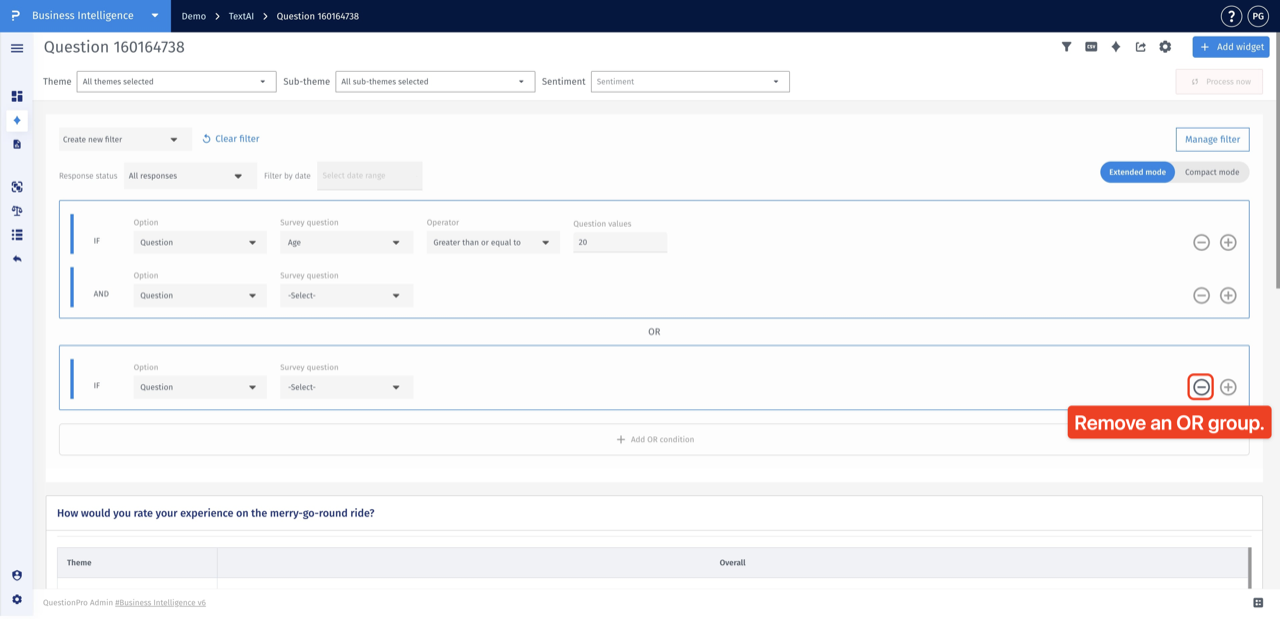Go to Demo in the breadcrumb
Image resolution: width=1280 pixels, height=619 pixels.
193,16
